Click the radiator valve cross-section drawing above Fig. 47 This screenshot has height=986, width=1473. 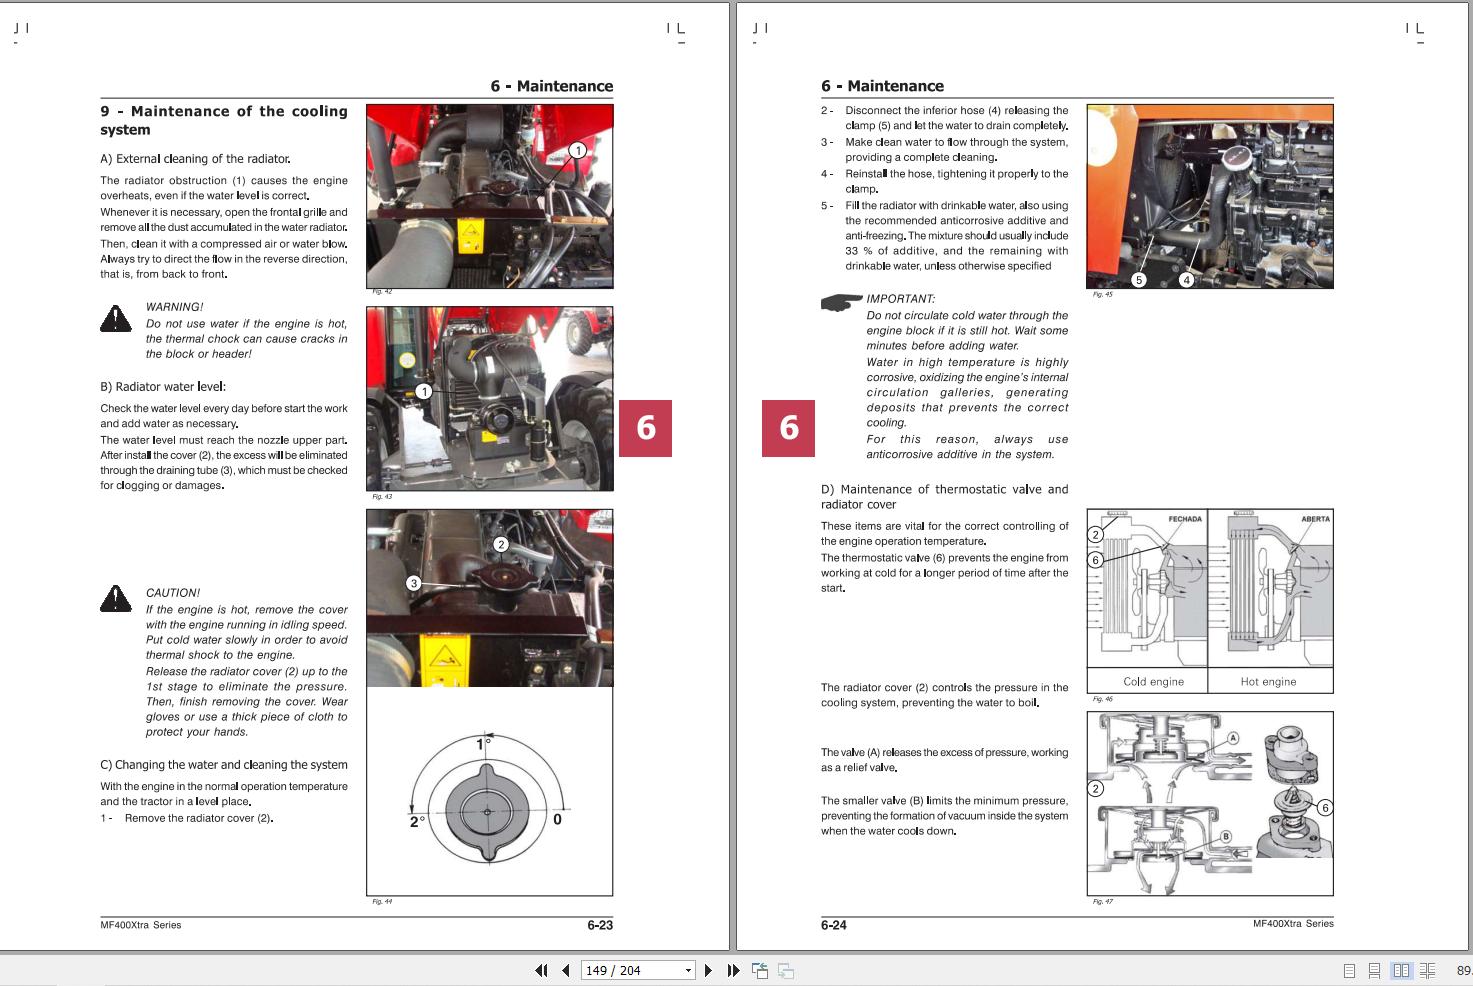point(1210,803)
